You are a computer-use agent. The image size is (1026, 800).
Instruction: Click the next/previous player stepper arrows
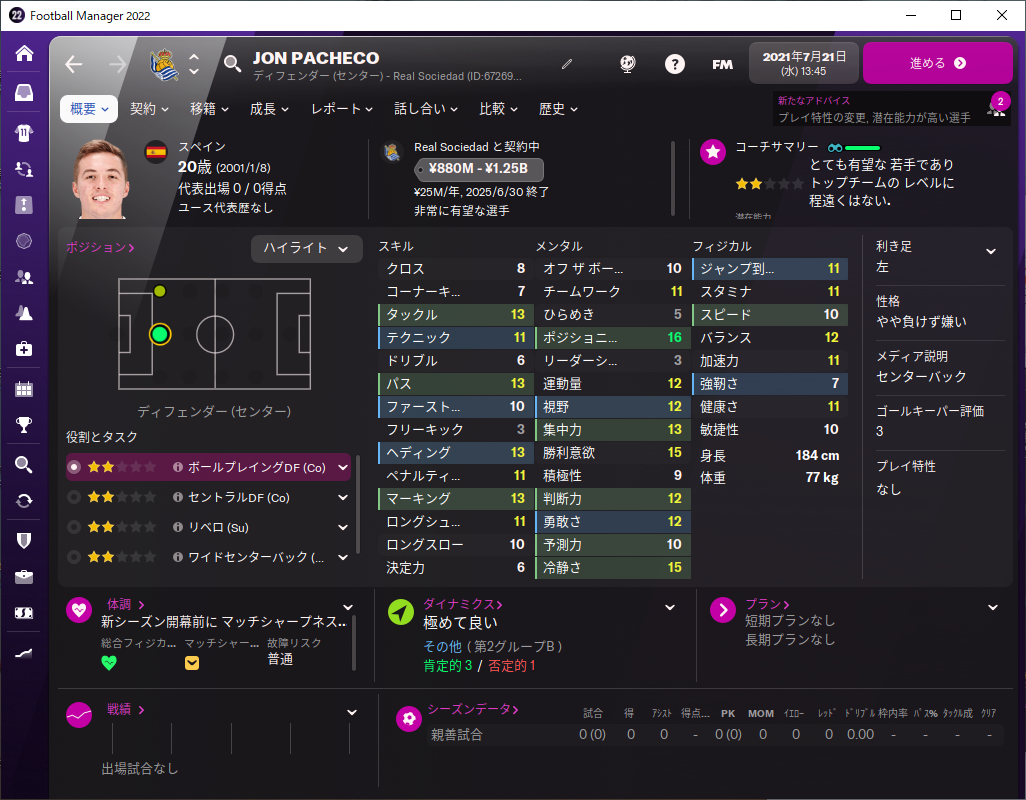point(194,64)
